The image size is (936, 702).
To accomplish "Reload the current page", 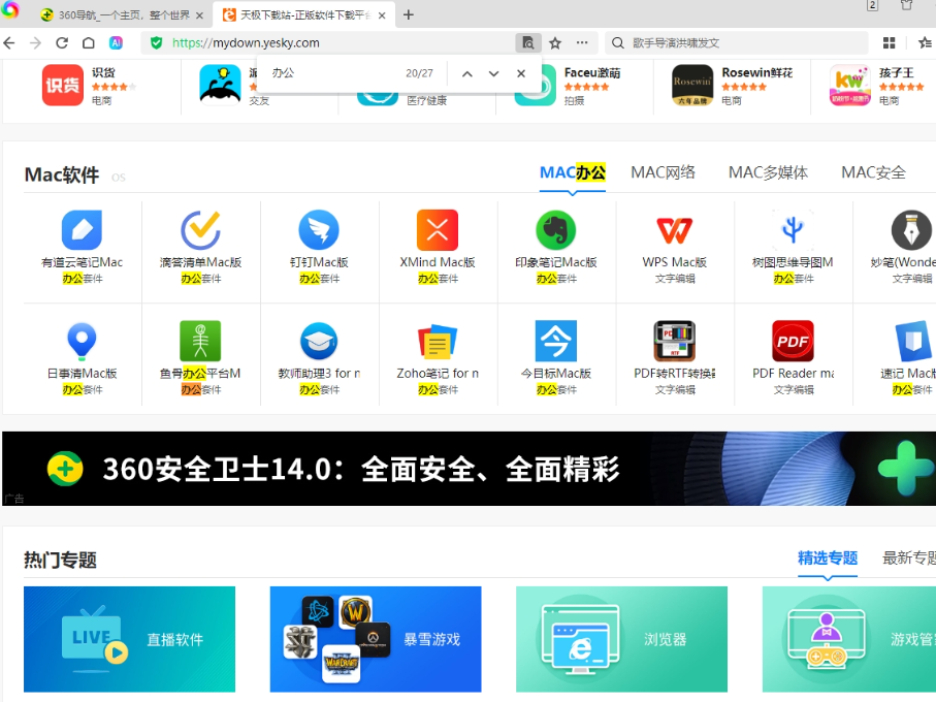I will (61, 43).
